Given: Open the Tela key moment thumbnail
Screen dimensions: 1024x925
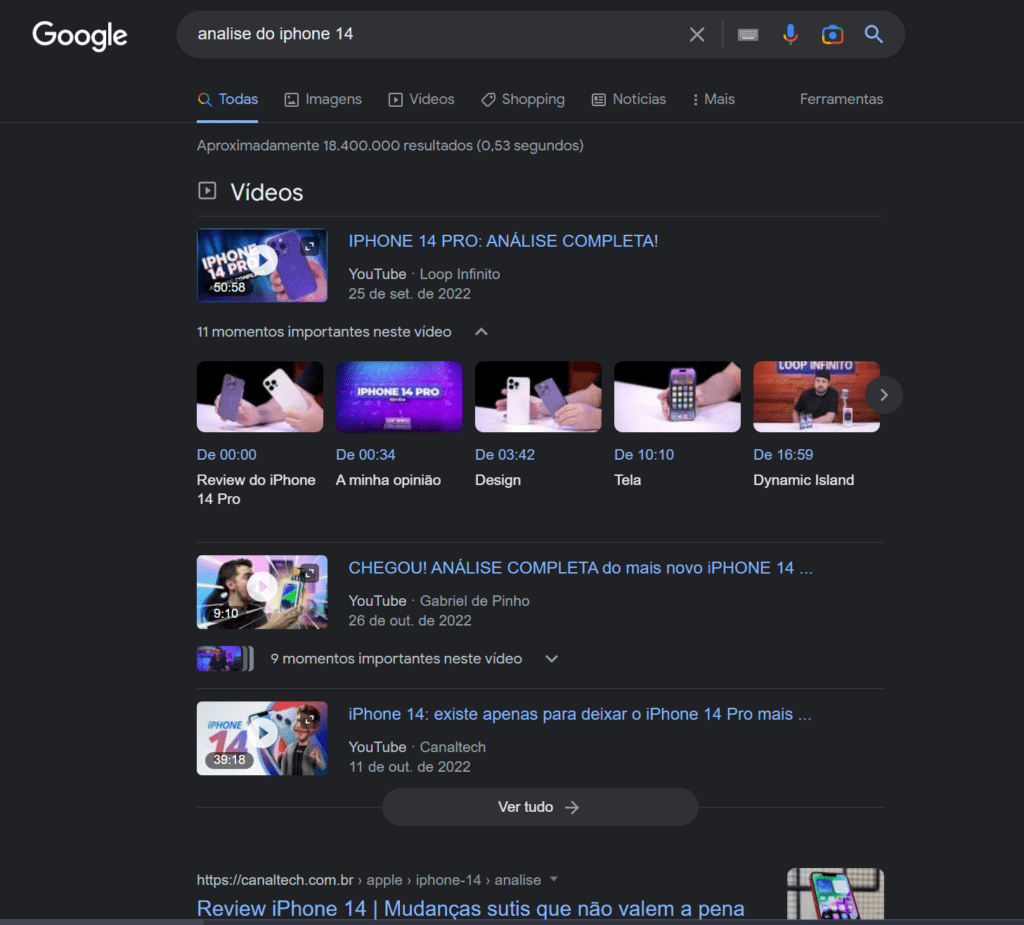Looking at the screenshot, I should pyautogui.click(x=677, y=397).
